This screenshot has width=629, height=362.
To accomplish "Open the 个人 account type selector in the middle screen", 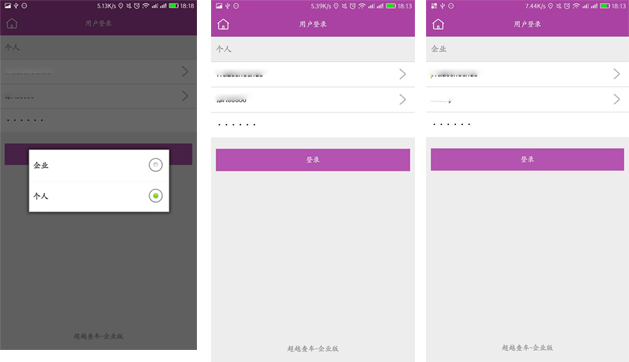I will coord(313,49).
